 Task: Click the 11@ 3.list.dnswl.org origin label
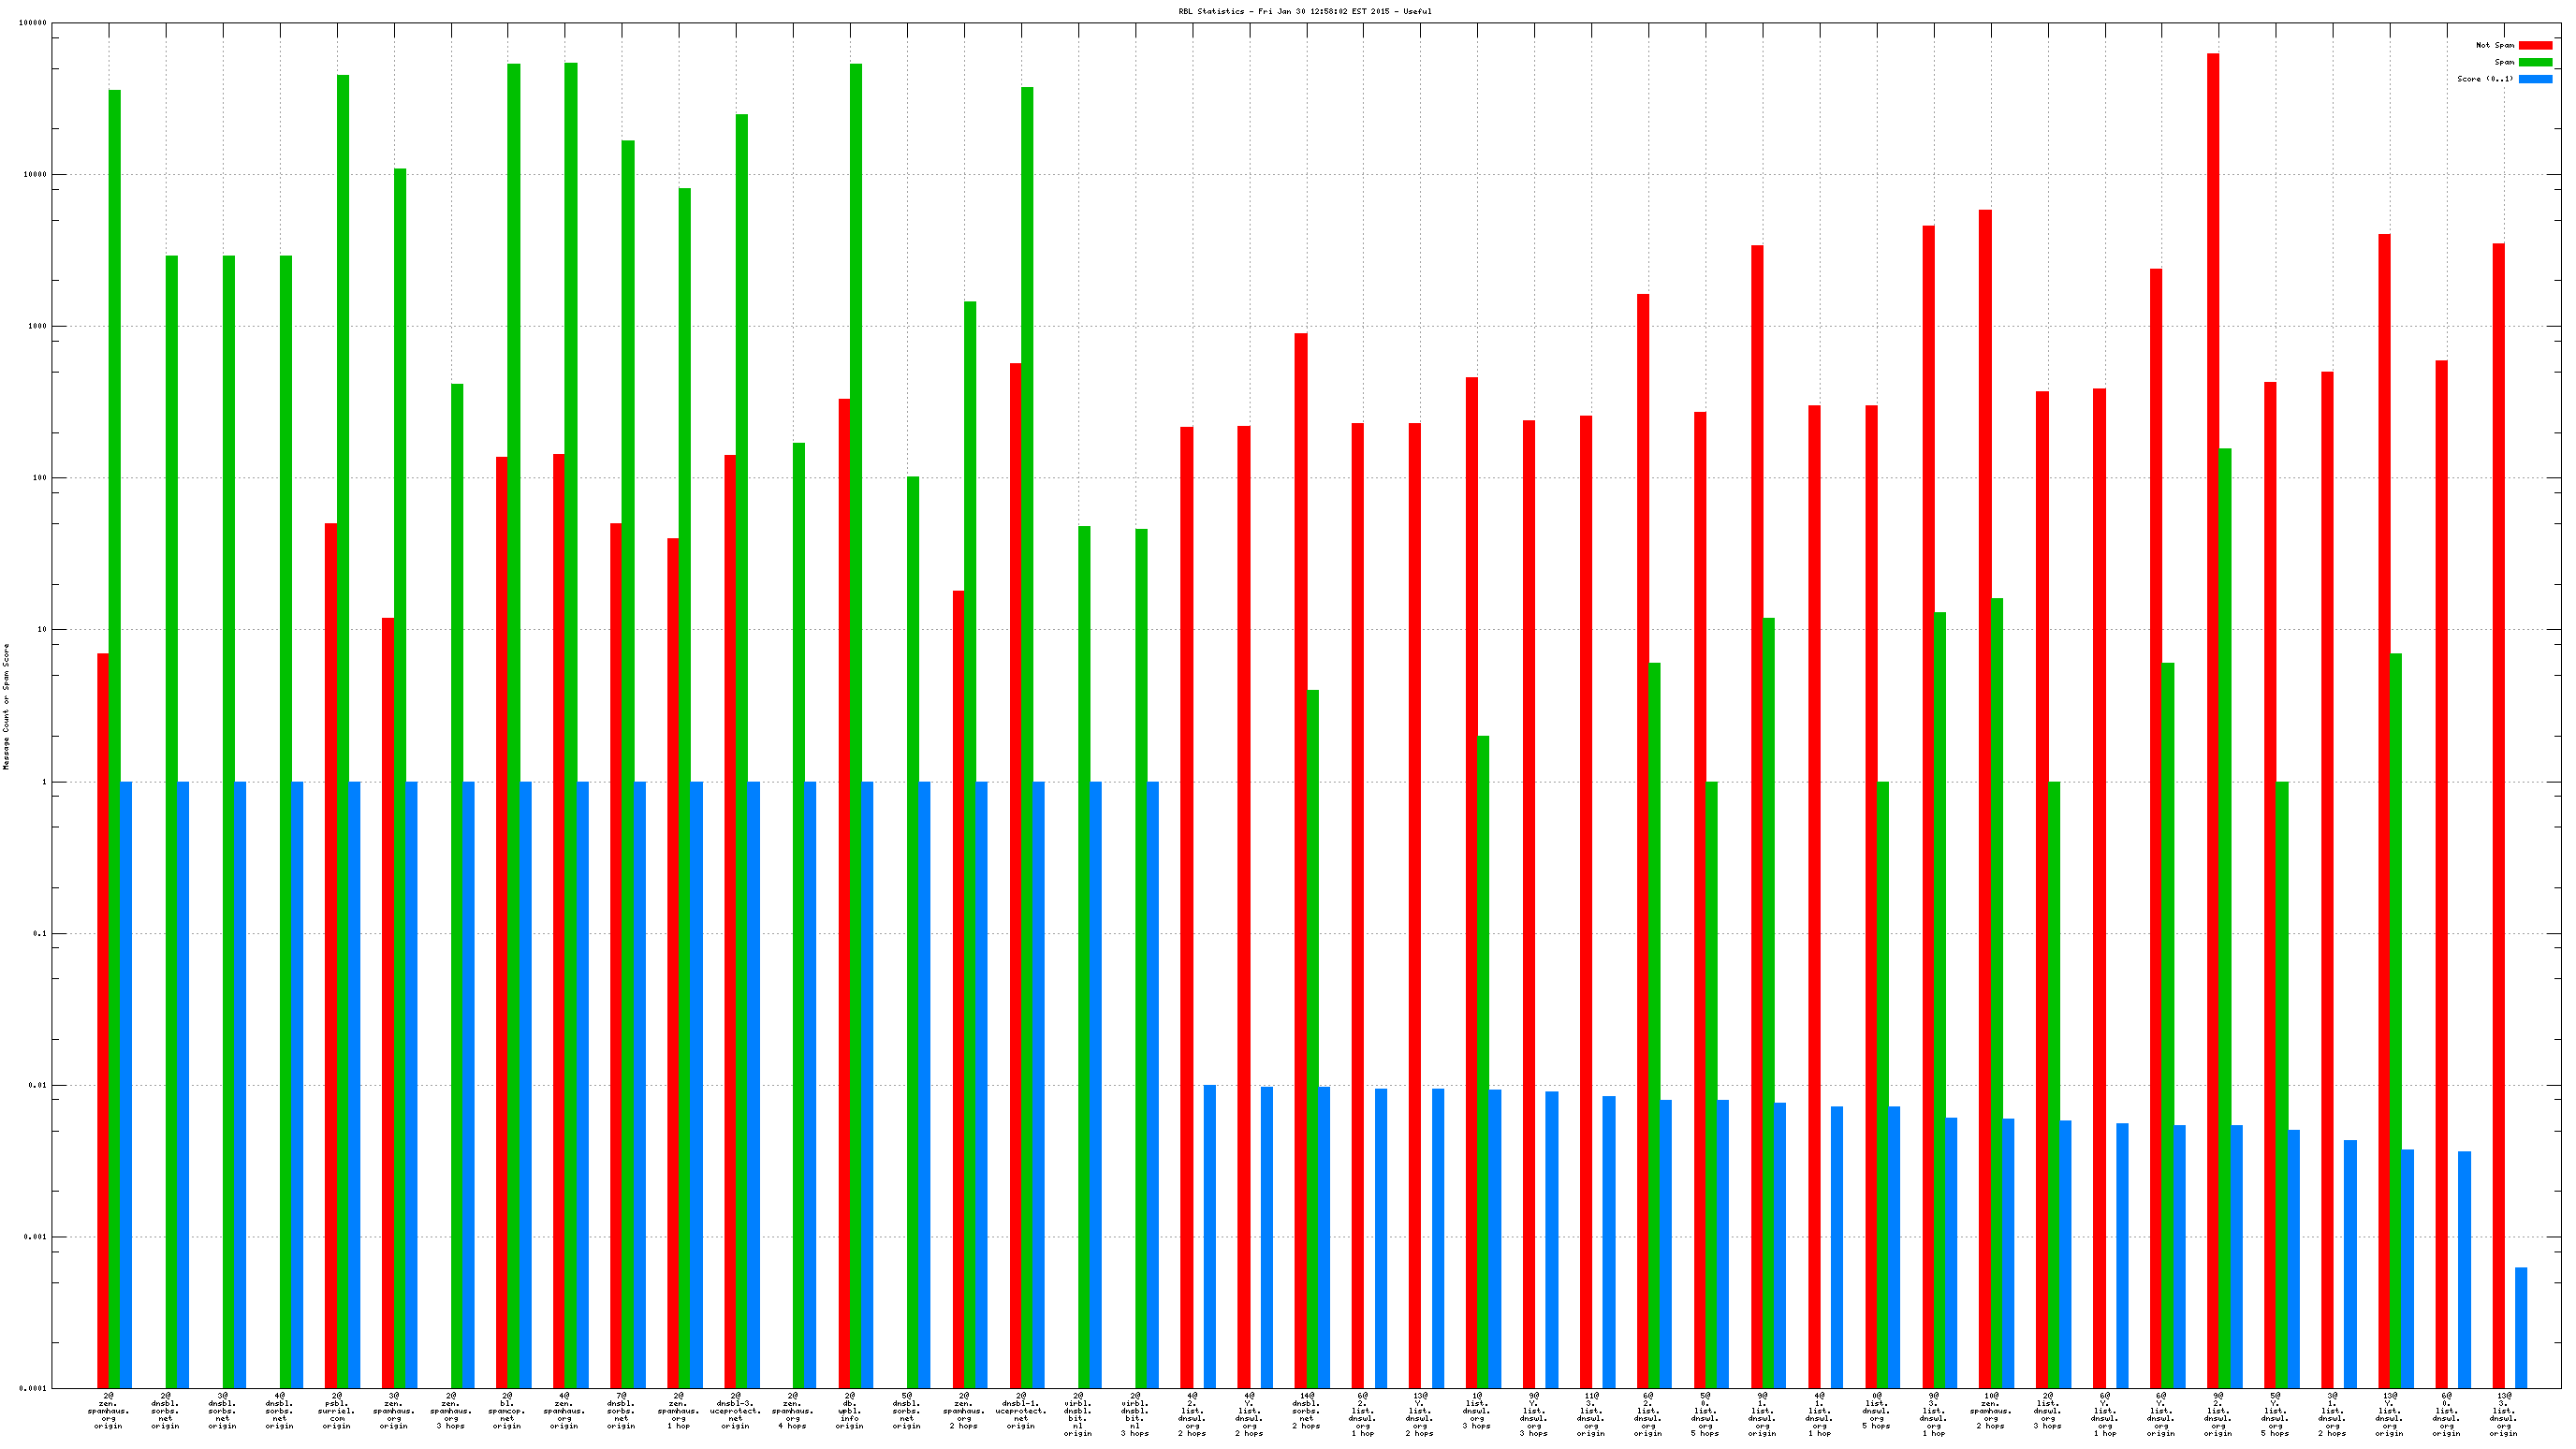coord(1591,1414)
